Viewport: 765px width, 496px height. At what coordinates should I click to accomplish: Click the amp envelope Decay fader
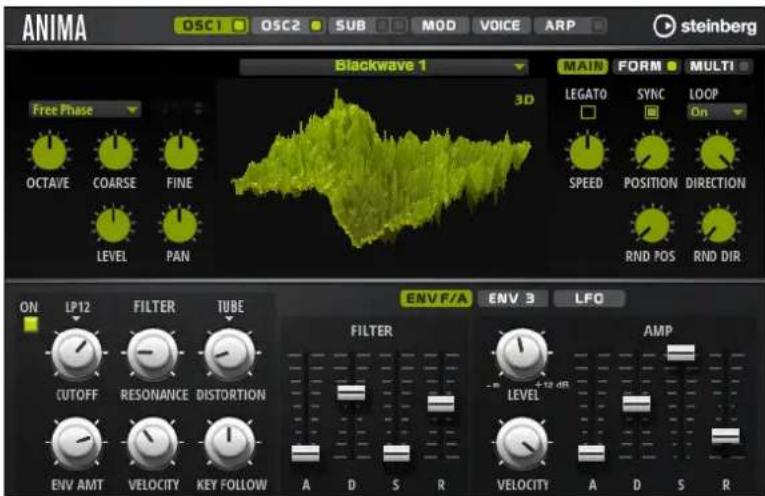(x=637, y=404)
